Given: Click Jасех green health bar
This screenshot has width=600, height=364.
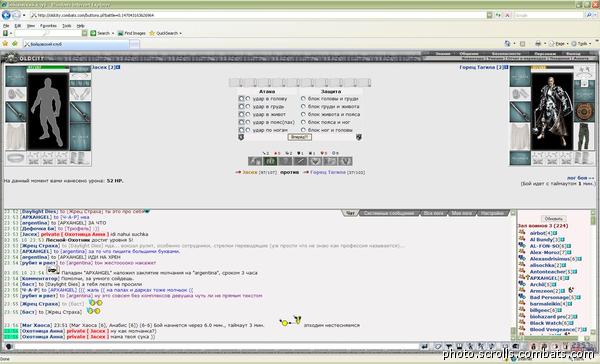Looking at the screenshot, I should point(48,67).
